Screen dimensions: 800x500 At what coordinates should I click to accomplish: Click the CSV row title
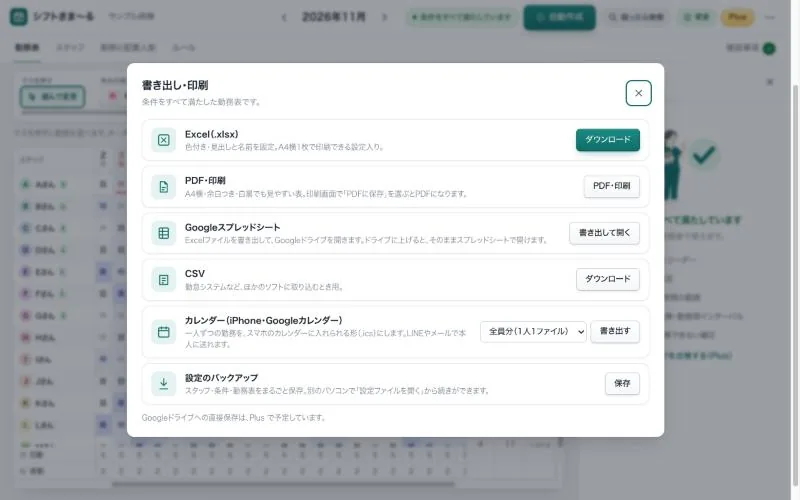coord(194,274)
